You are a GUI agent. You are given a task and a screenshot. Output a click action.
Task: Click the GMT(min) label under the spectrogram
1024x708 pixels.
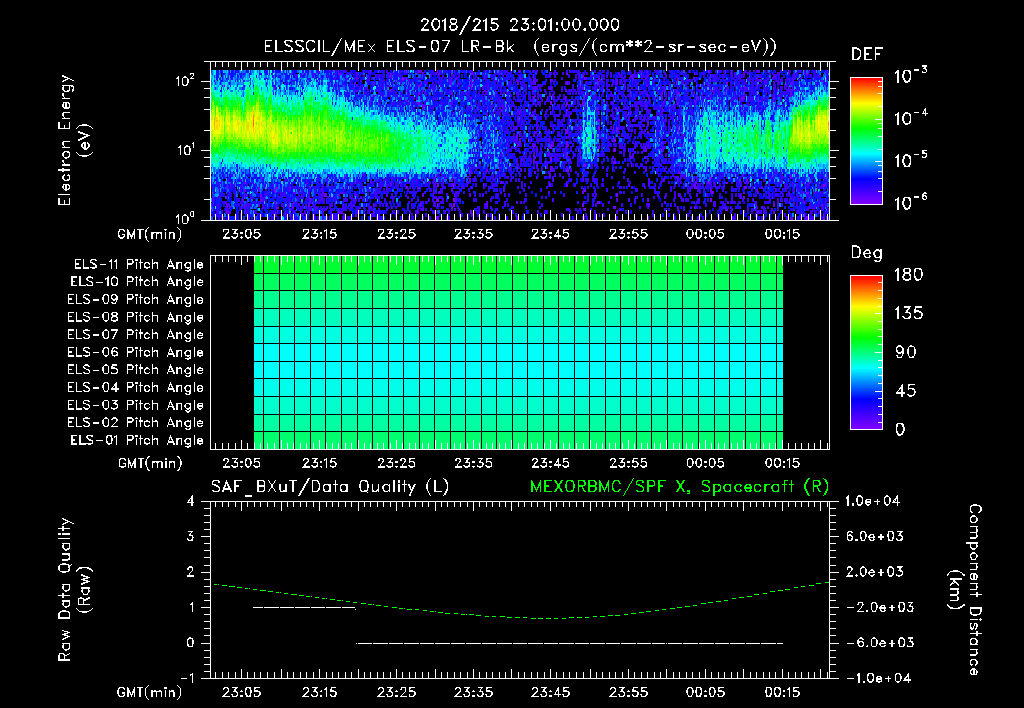pos(150,234)
